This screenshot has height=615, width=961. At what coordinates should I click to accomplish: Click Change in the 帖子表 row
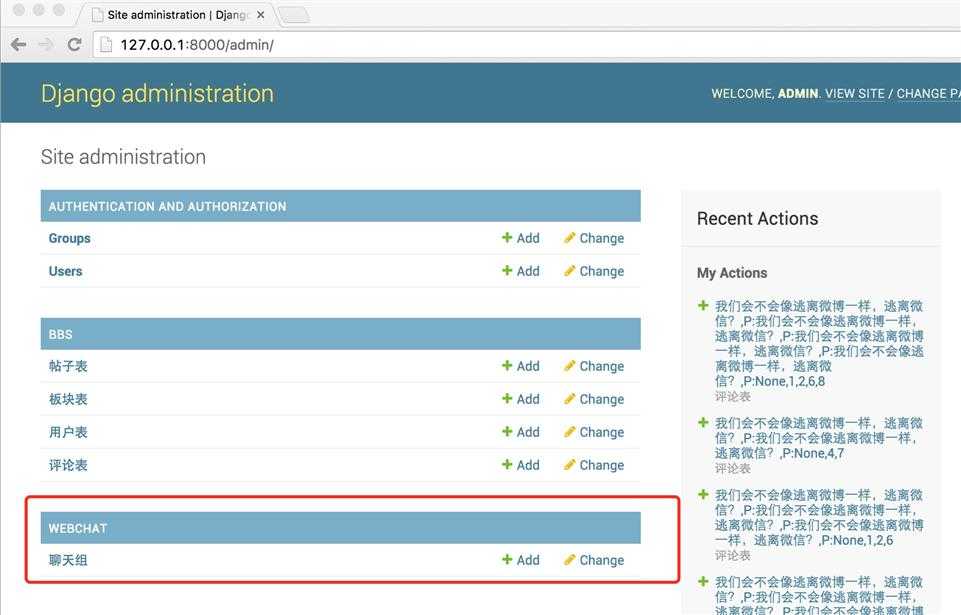(x=601, y=367)
